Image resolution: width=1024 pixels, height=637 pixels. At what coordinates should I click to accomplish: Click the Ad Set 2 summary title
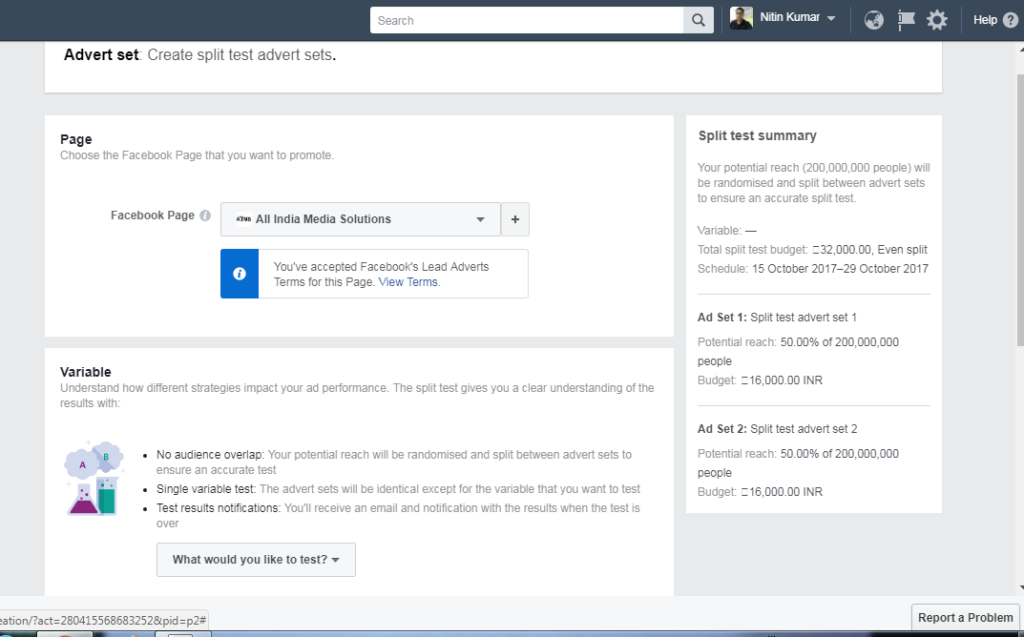pyautogui.click(x=777, y=429)
